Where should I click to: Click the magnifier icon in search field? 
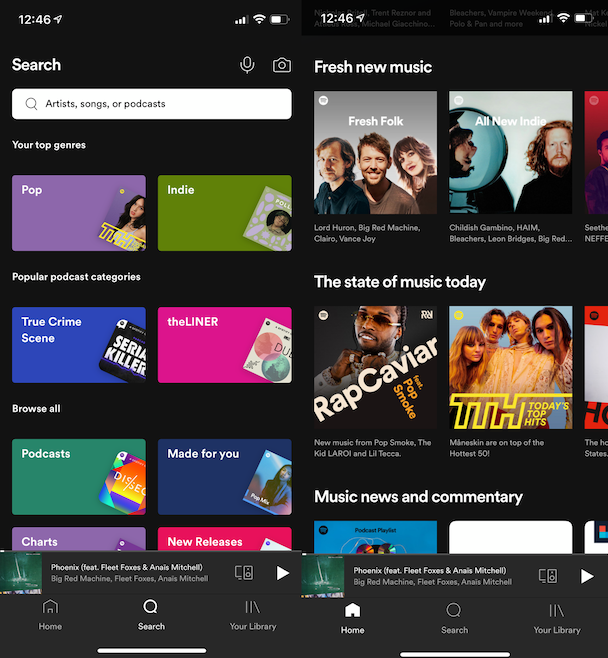pos(31,104)
